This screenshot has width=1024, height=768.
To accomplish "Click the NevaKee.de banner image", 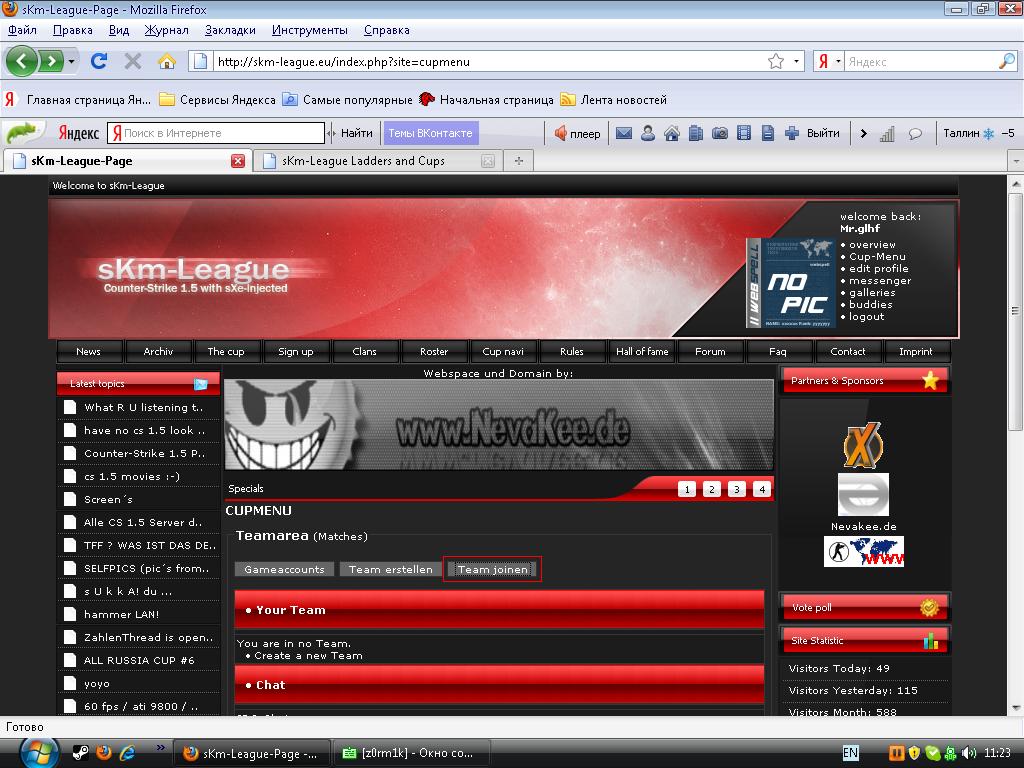I will click(499, 425).
